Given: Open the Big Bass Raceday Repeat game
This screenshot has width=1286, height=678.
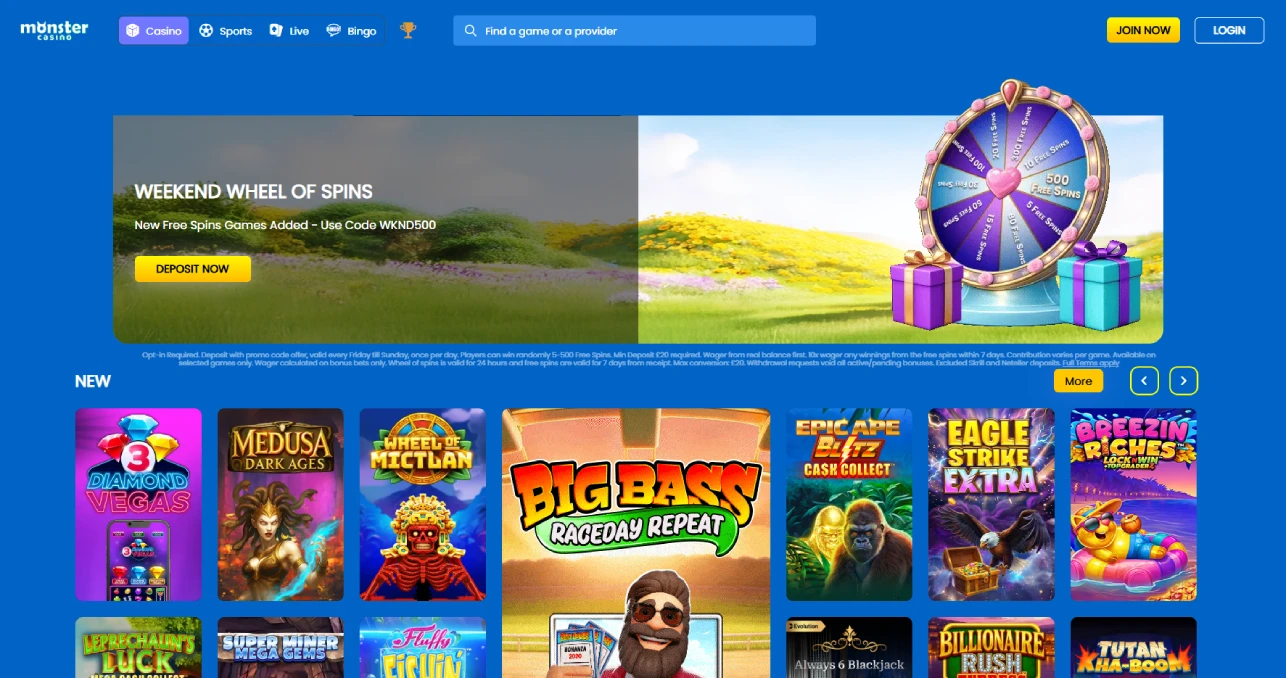Looking at the screenshot, I should (x=636, y=543).
